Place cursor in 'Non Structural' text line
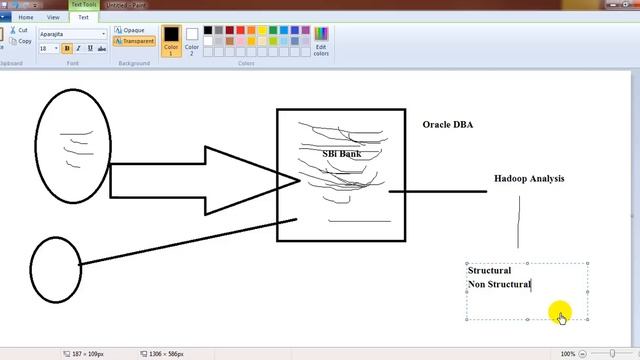640x360 pixels. click(499, 284)
